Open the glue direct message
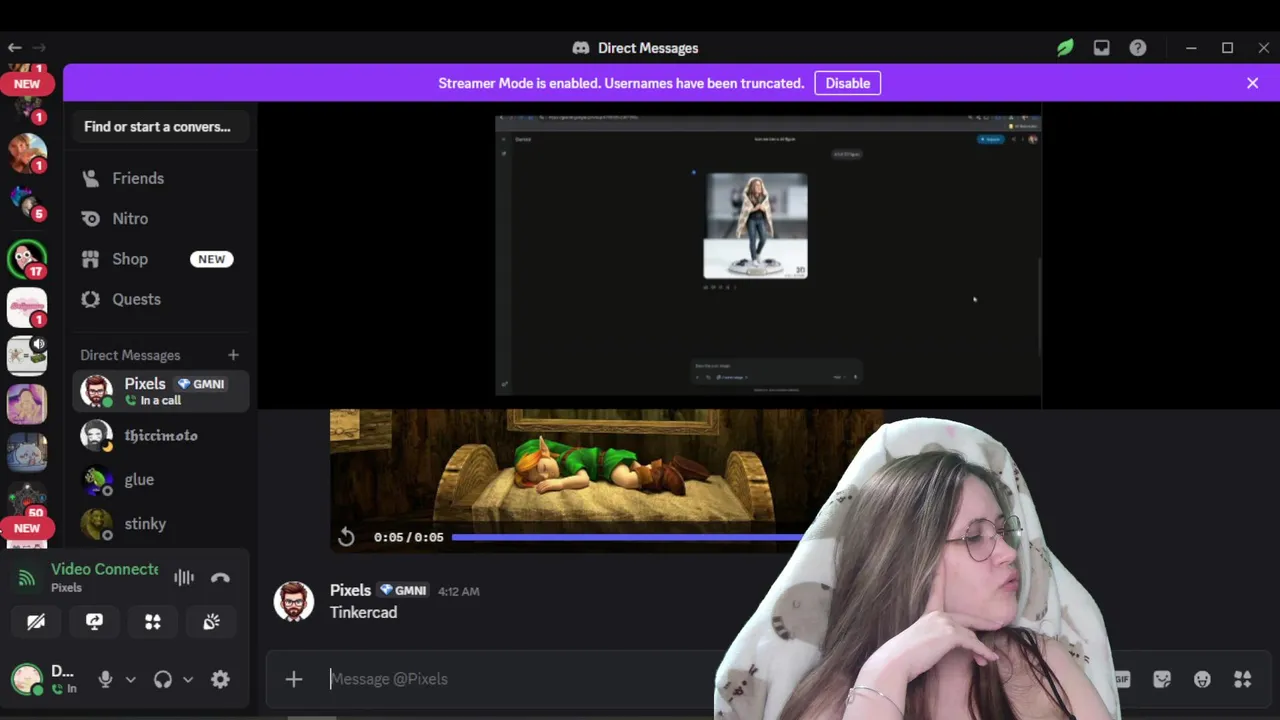Image resolution: width=1280 pixels, height=720 pixels. [x=160, y=480]
